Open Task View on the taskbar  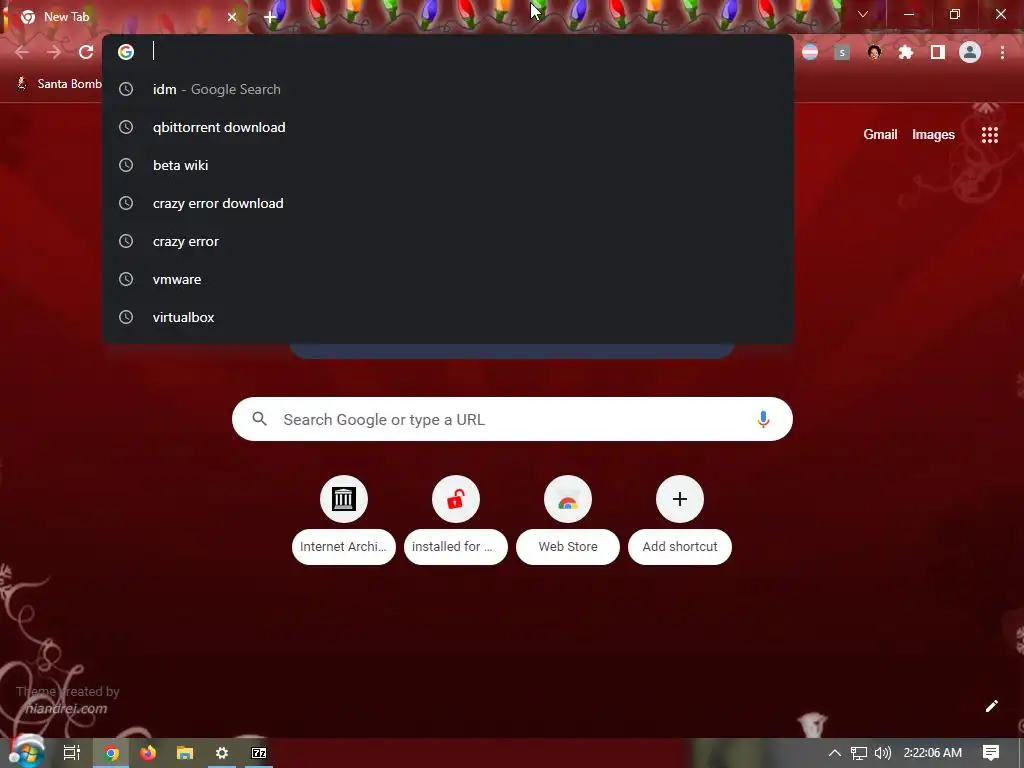pos(72,753)
